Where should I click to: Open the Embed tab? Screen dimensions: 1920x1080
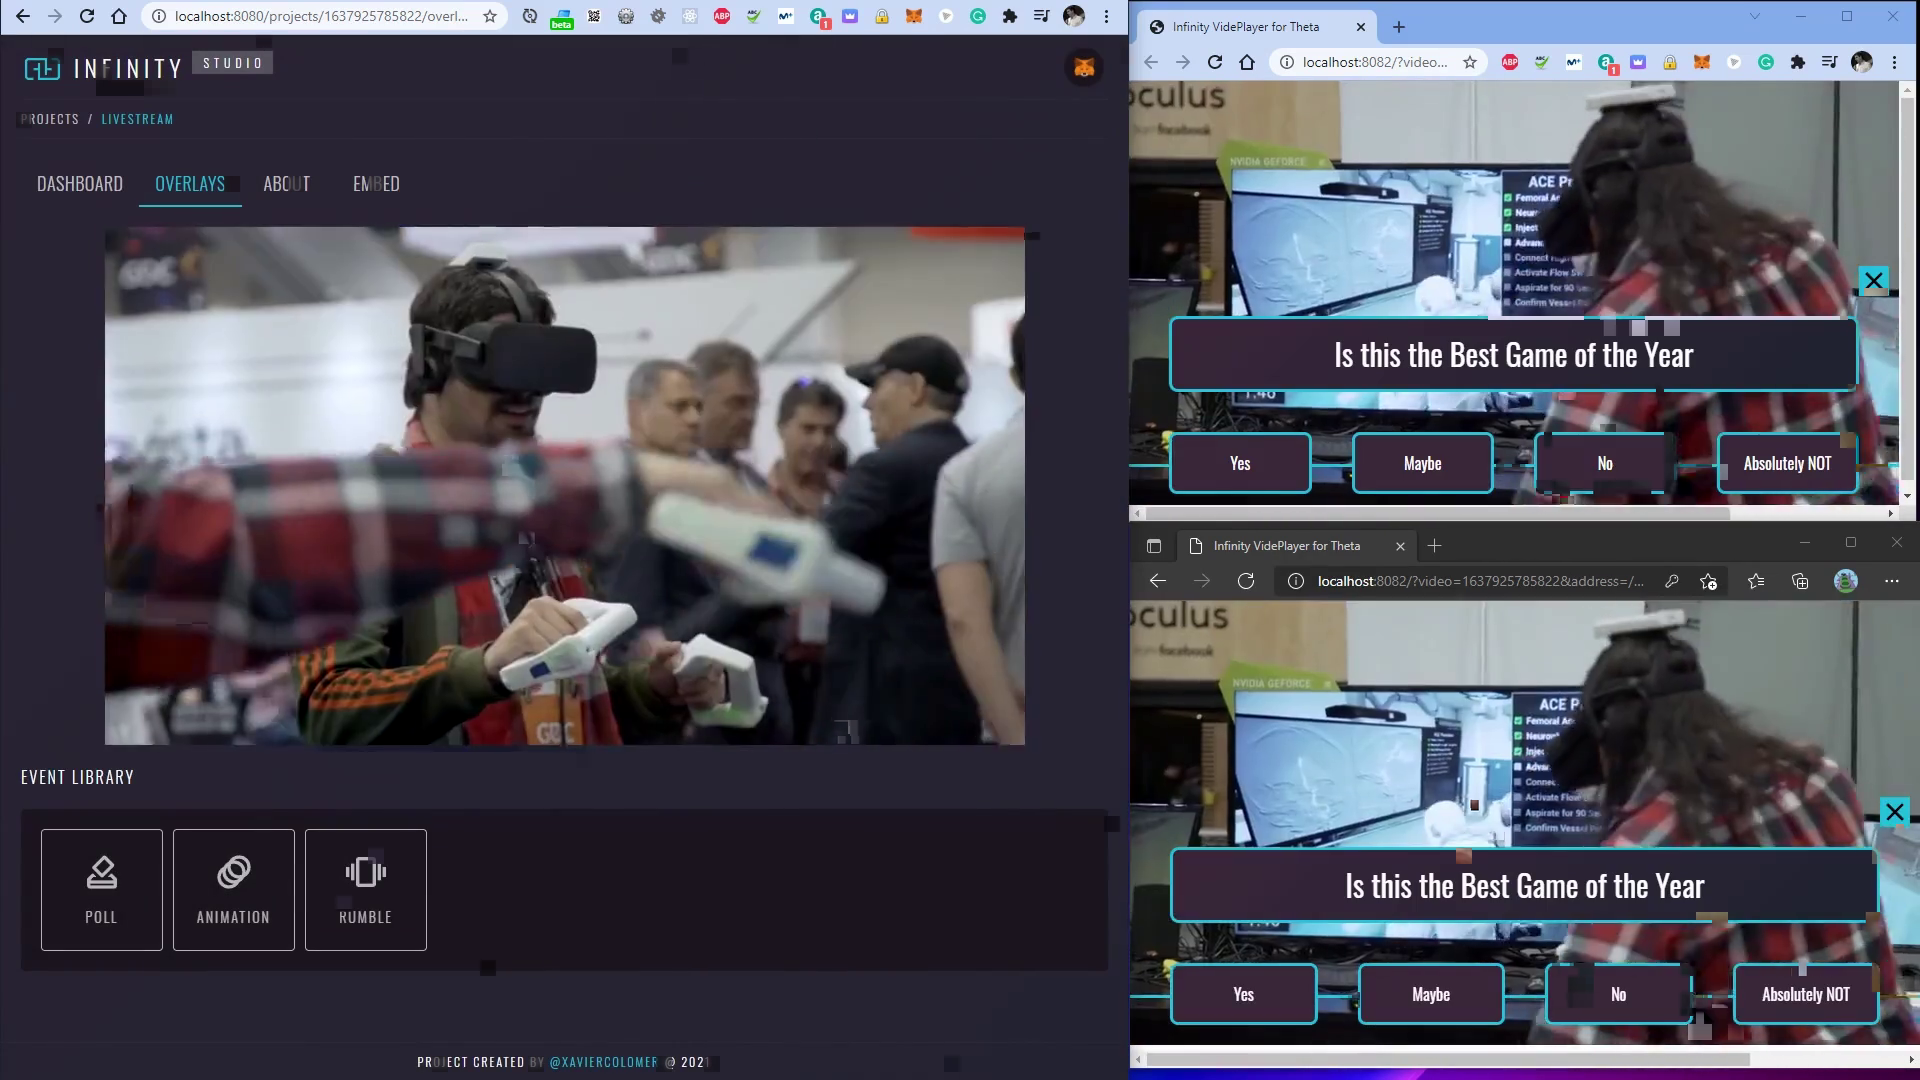[x=376, y=184]
